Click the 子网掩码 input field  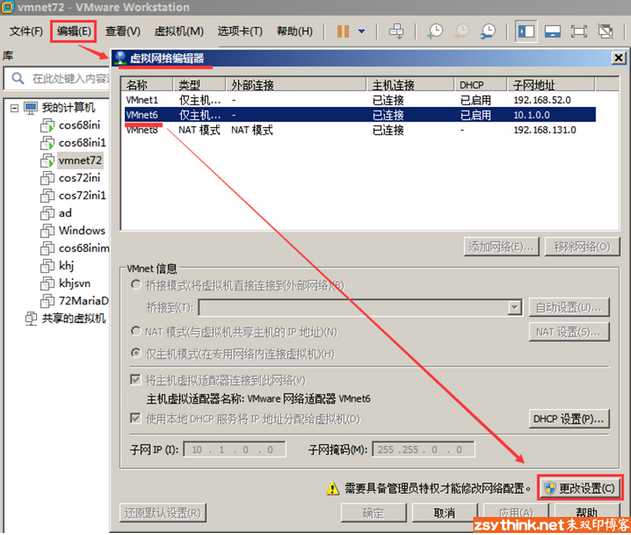[423, 450]
